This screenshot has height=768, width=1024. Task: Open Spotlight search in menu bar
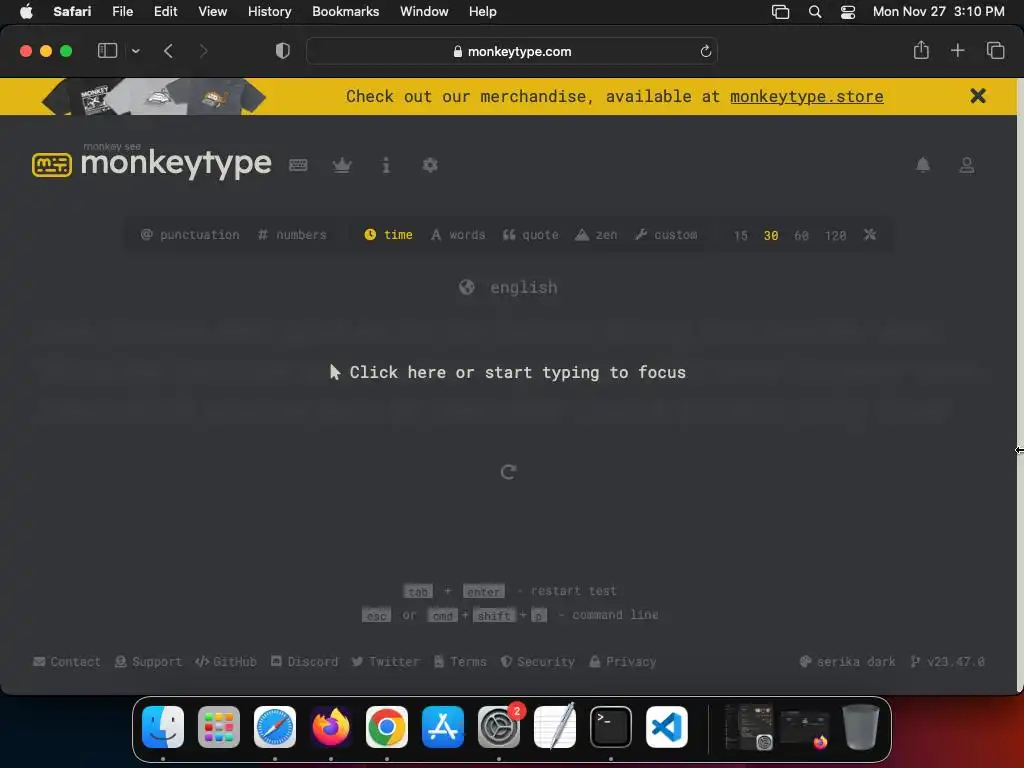tap(815, 12)
